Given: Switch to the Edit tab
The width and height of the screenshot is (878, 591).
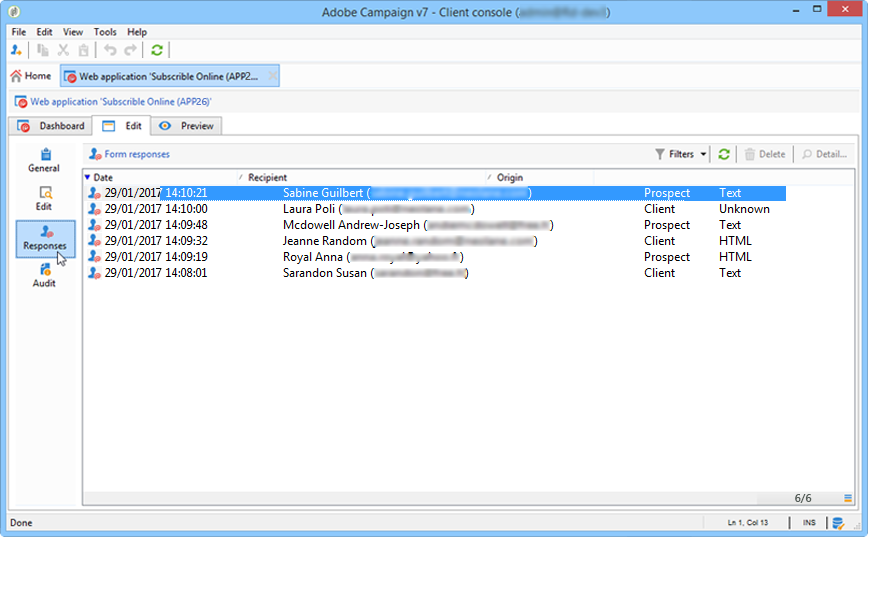Looking at the screenshot, I should tap(122, 126).
